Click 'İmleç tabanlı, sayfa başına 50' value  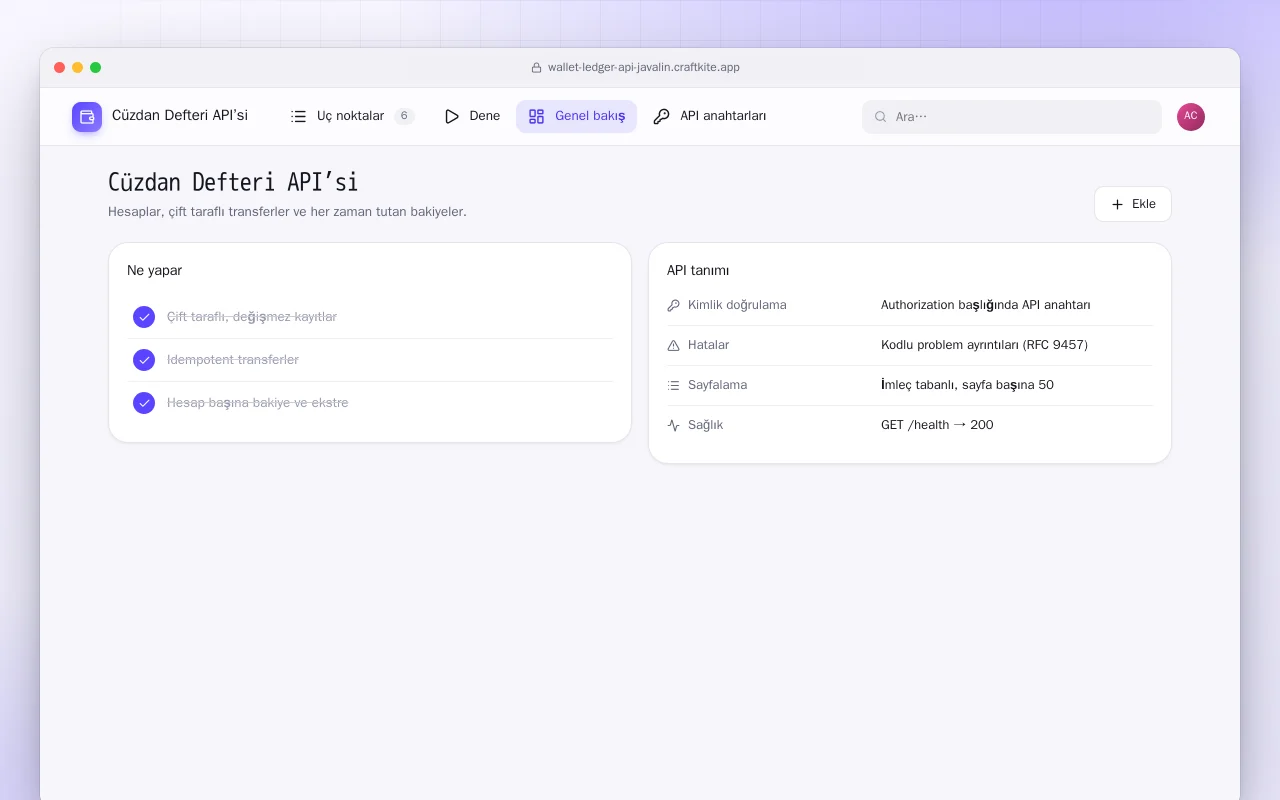[967, 385]
